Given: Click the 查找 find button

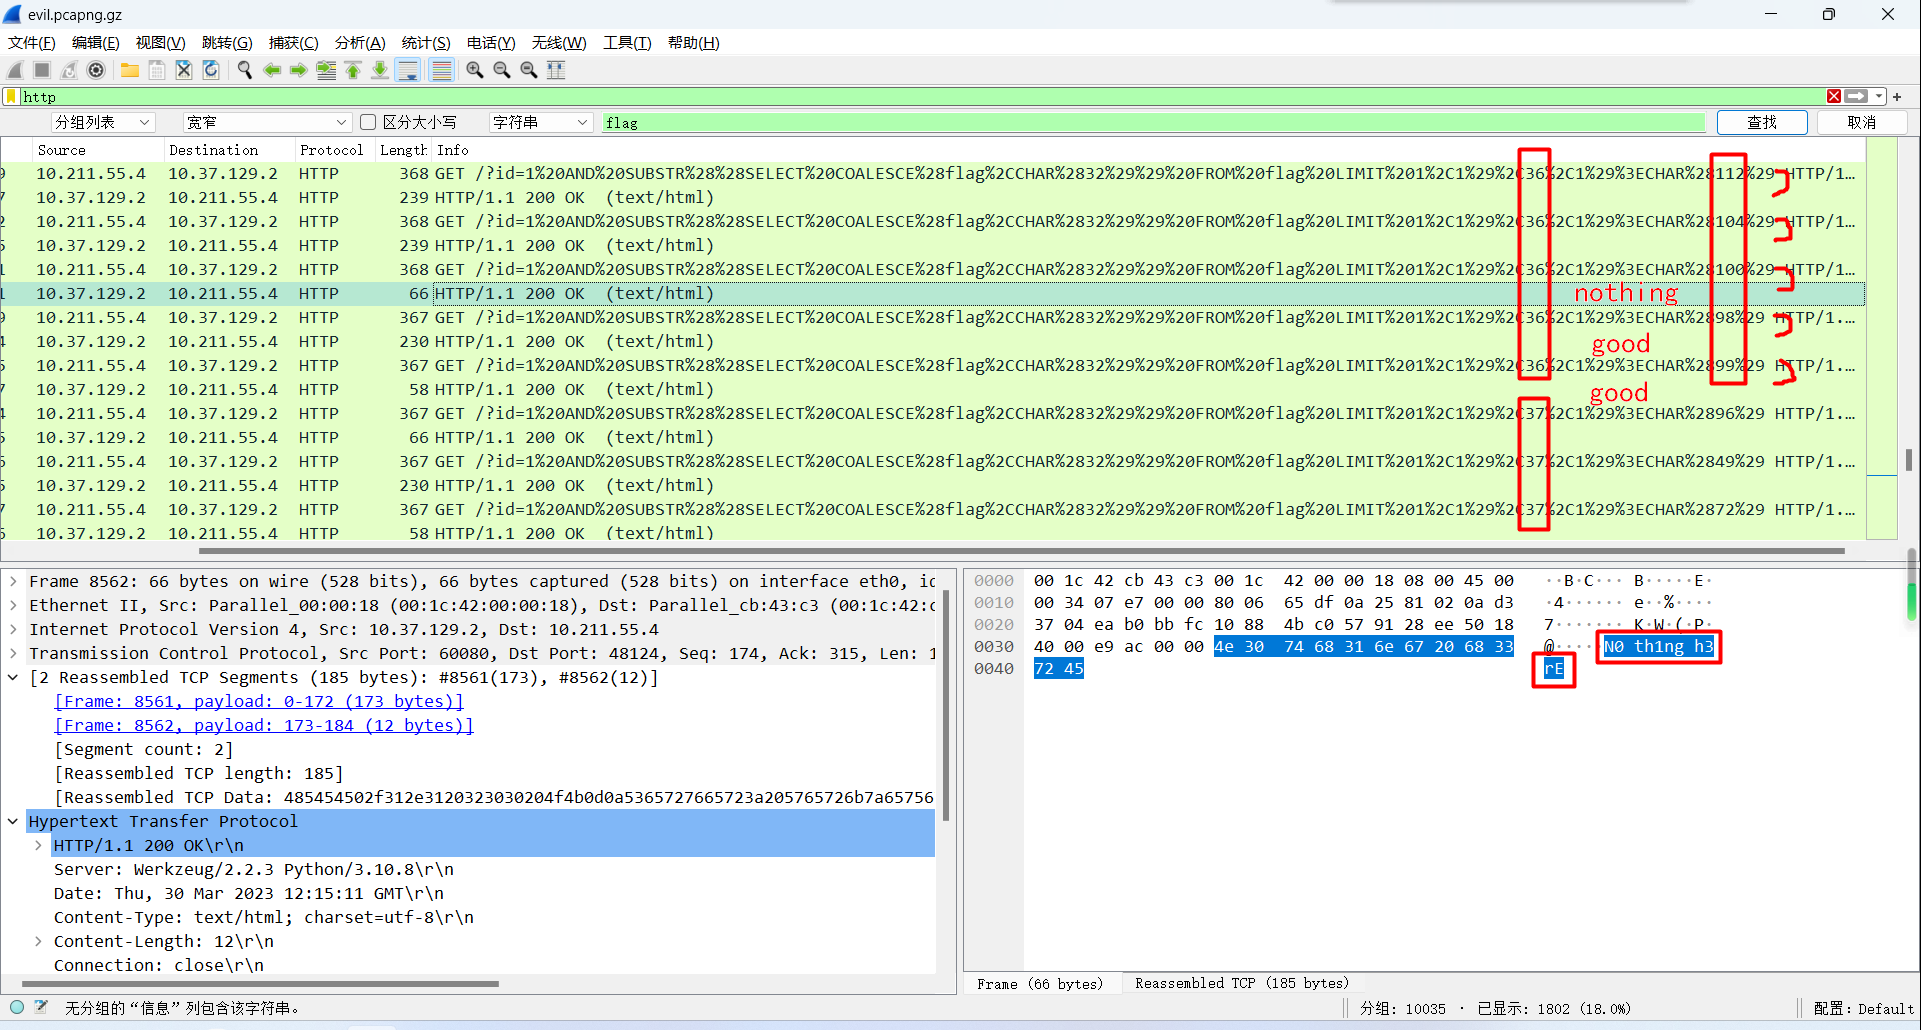Looking at the screenshot, I should coord(1761,122).
